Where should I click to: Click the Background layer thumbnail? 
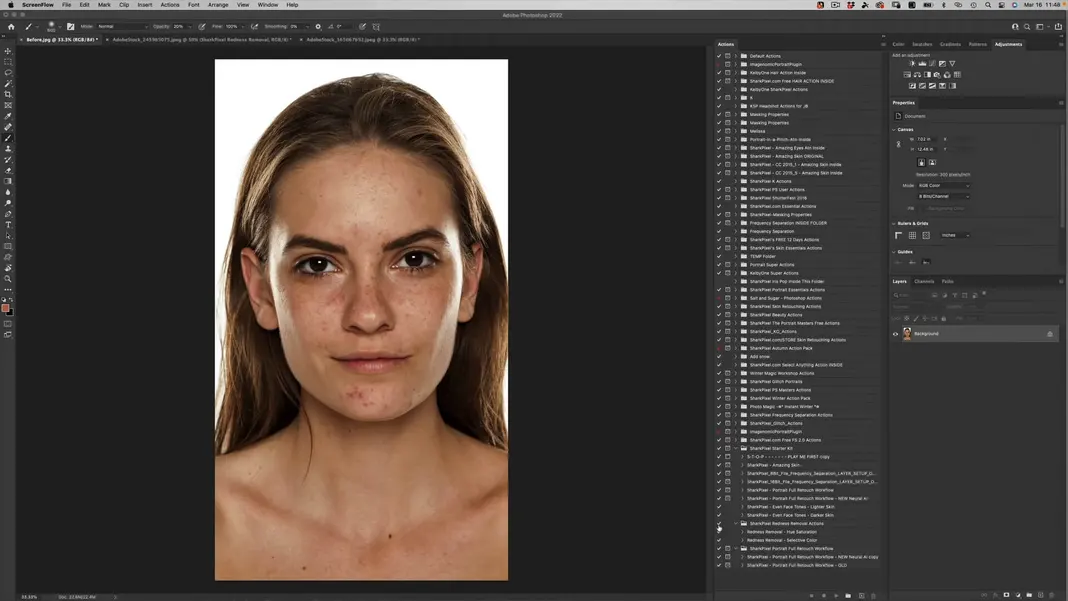tap(907, 334)
